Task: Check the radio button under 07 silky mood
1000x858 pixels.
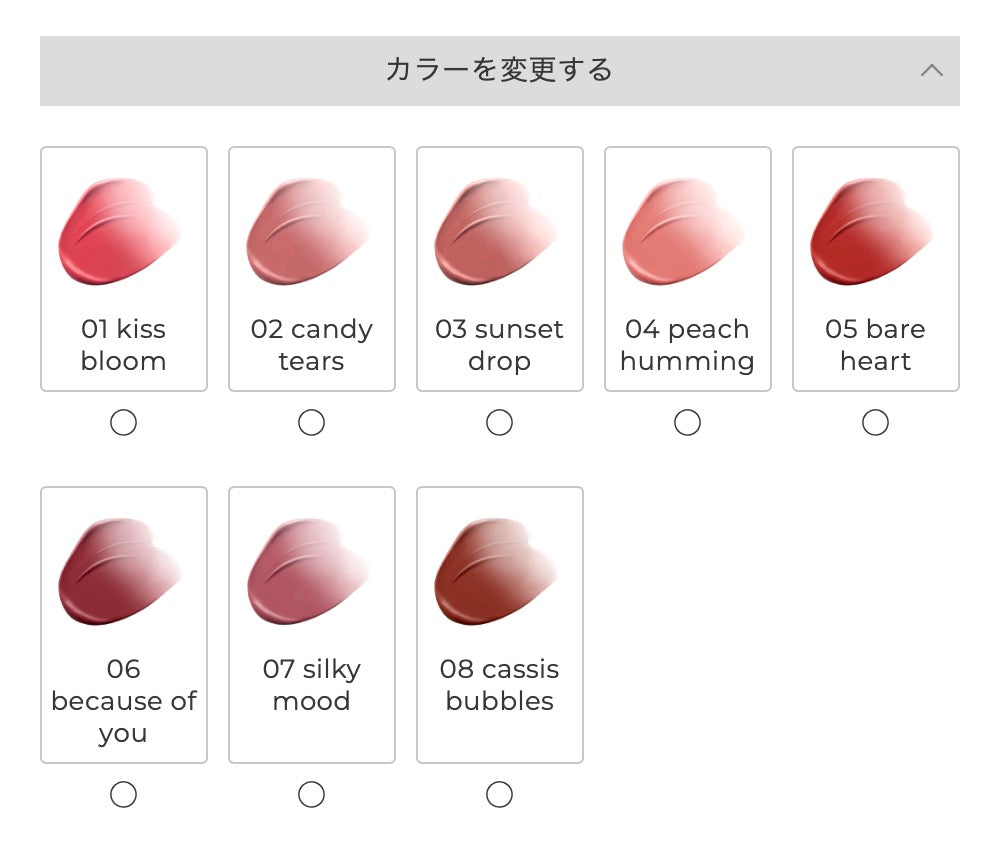Action: pos(312,794)
